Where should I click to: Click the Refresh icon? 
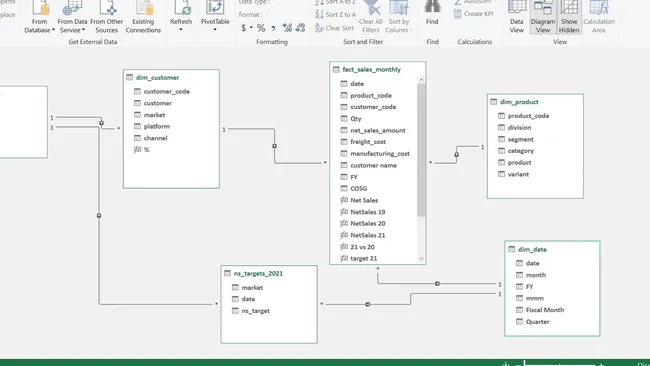point(182,7)
